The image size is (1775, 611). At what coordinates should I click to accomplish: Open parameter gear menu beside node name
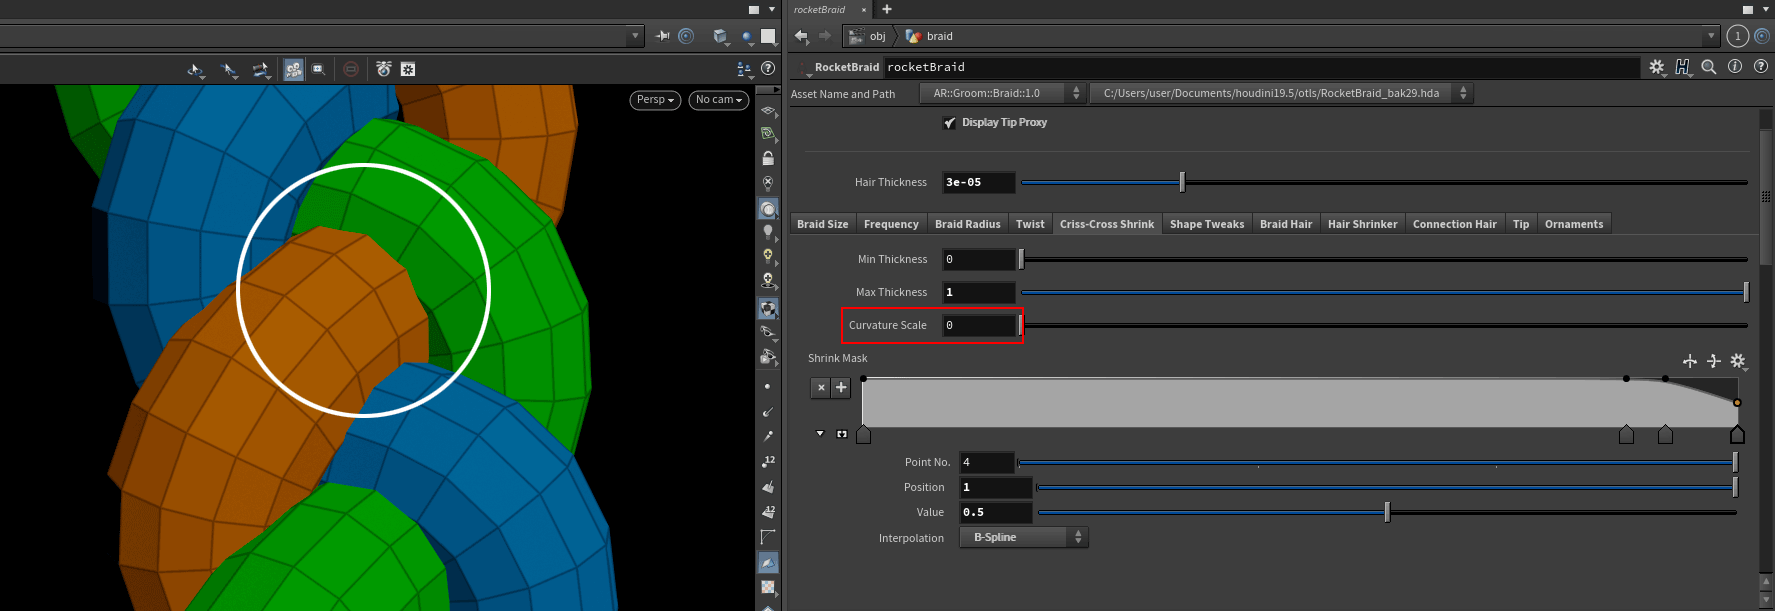click(1657, 67)
